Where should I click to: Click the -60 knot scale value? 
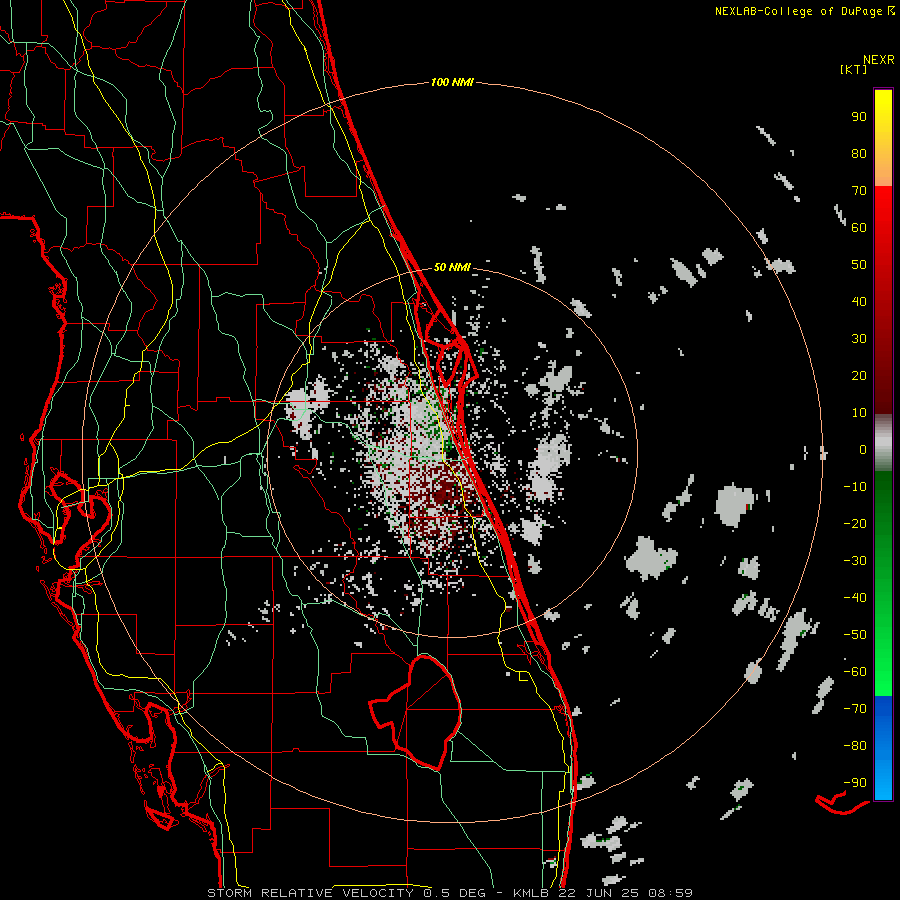pyautogui.click(x=855, y=672)
